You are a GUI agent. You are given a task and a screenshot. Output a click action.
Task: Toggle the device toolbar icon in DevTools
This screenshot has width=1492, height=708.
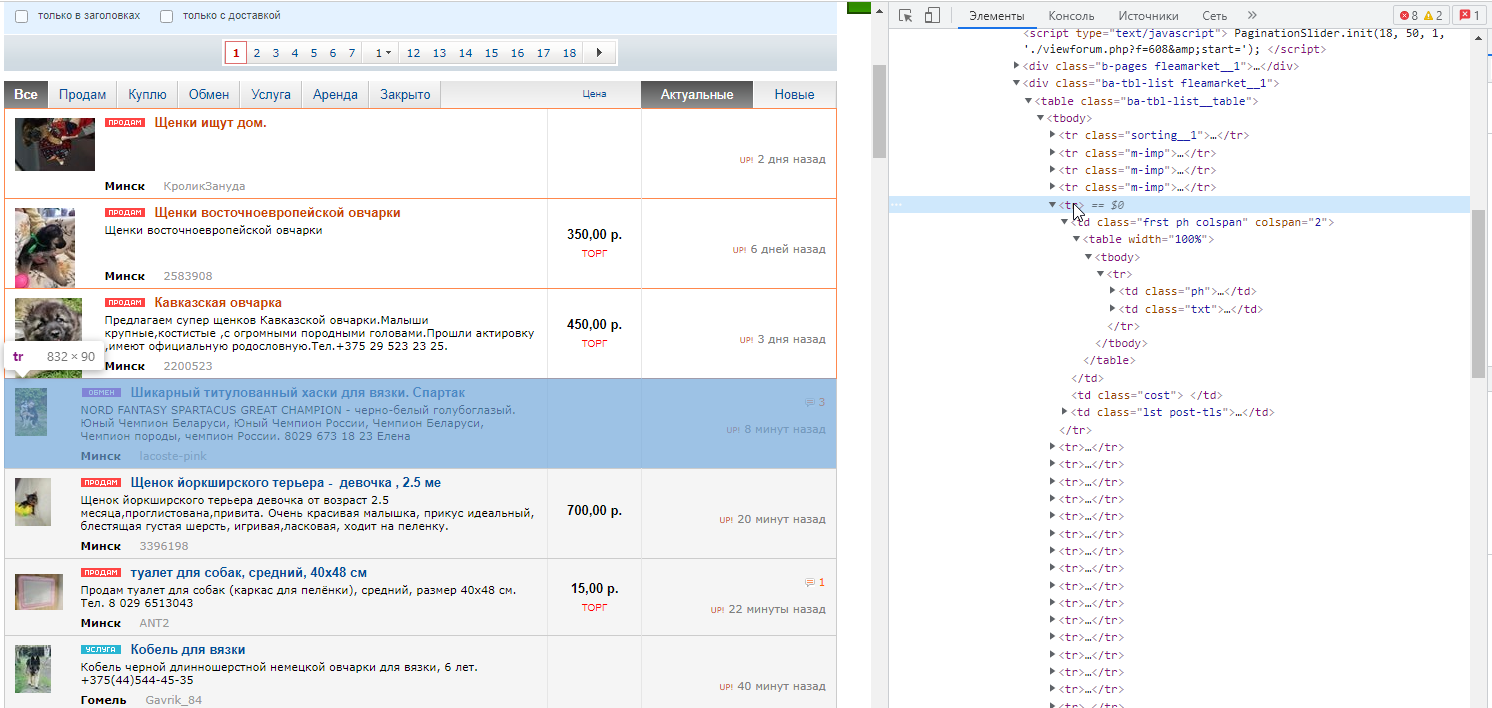932,15
